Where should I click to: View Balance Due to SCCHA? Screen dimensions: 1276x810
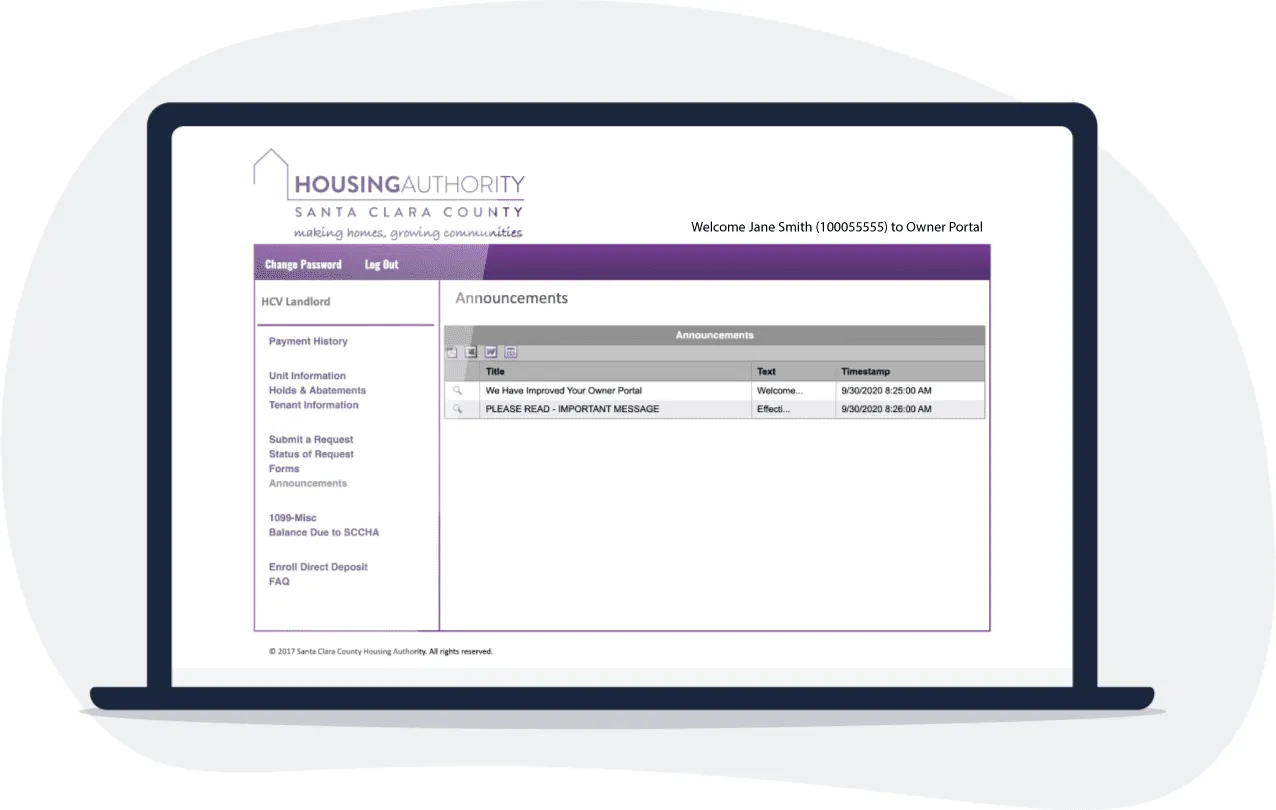324,533
